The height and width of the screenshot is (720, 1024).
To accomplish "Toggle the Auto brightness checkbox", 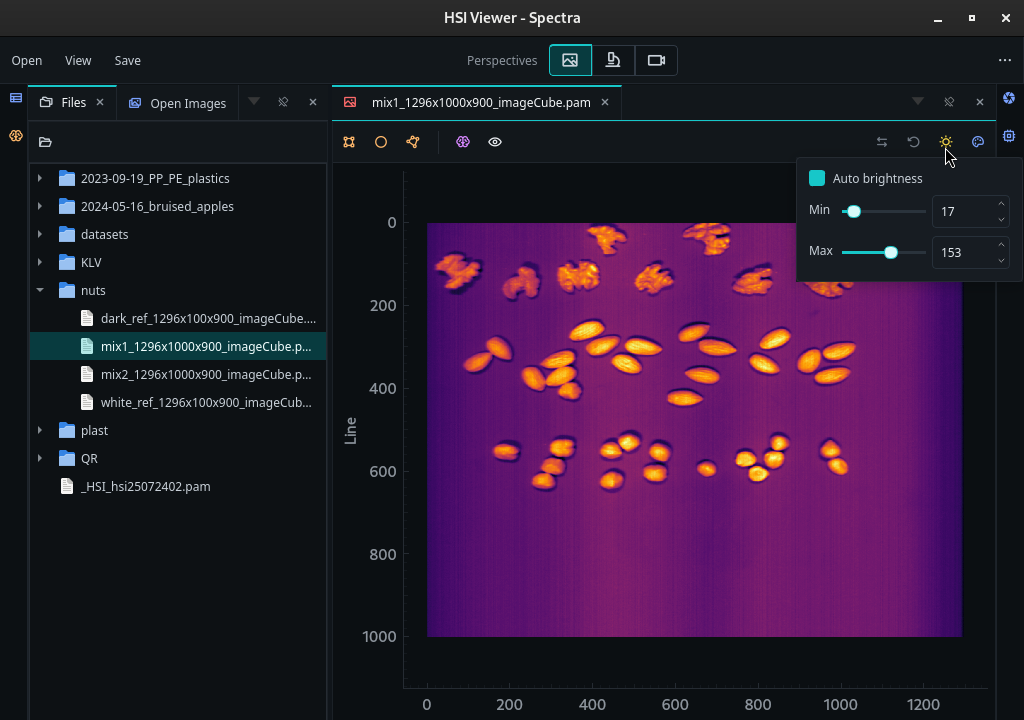I will coord(817,178).
